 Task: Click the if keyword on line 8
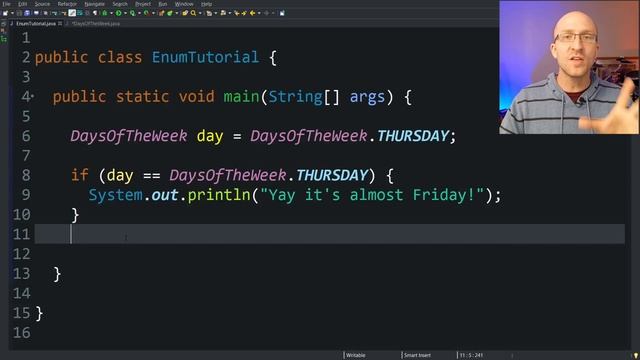point(80,175)
